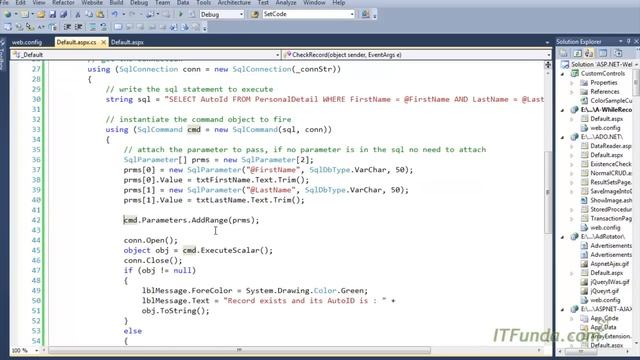Click the editor vertical scrollbar thumb
Screen dimensions: 640x360
[548, 192]
